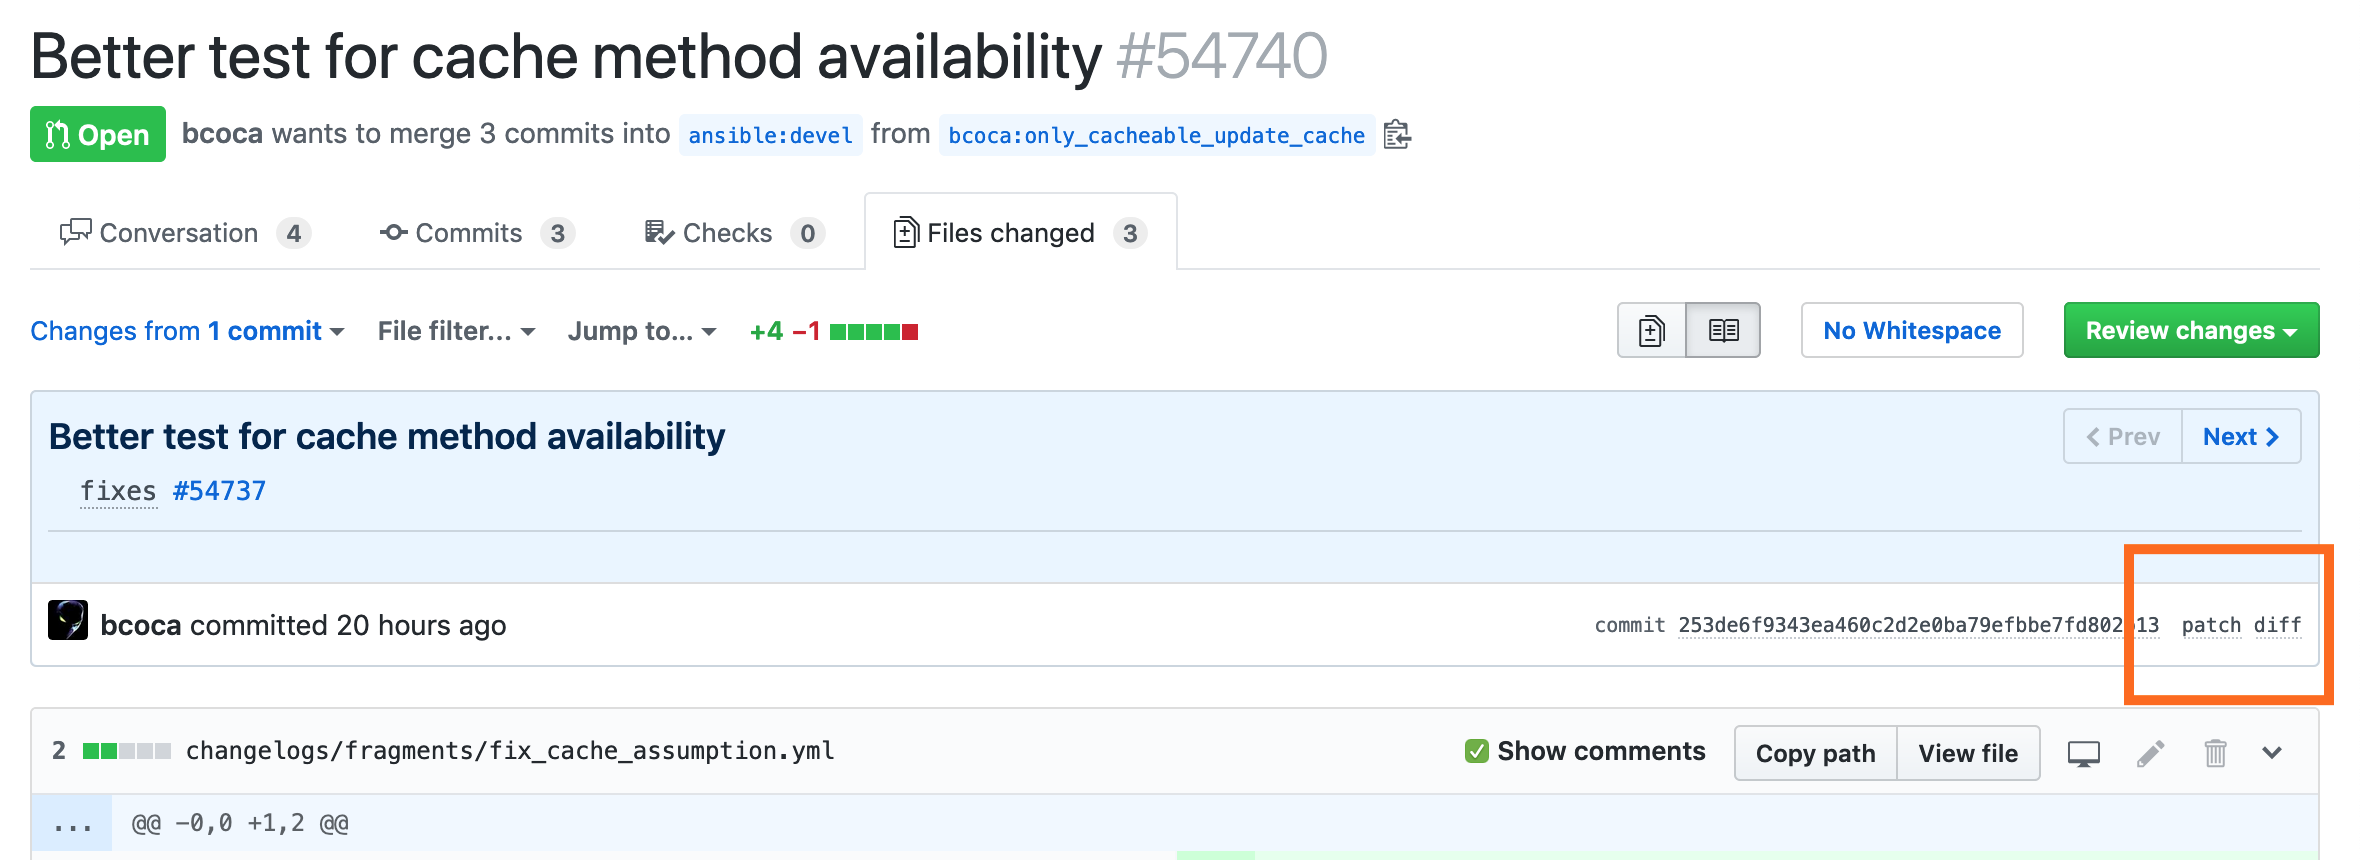This screenshot has width=2360, height=860.
Task: Collapse the changelog file diff with the chevron
Action: [x=2272, y=753]
